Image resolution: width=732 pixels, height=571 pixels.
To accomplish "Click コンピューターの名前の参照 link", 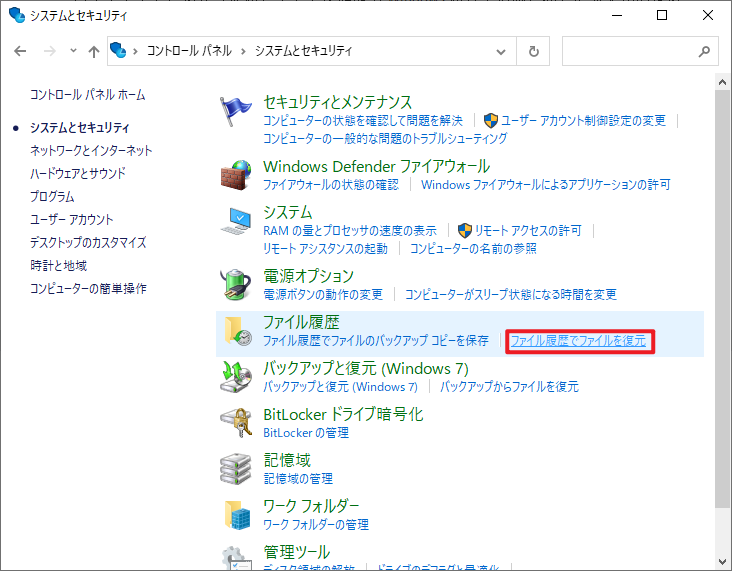I will tap(473, 248).
